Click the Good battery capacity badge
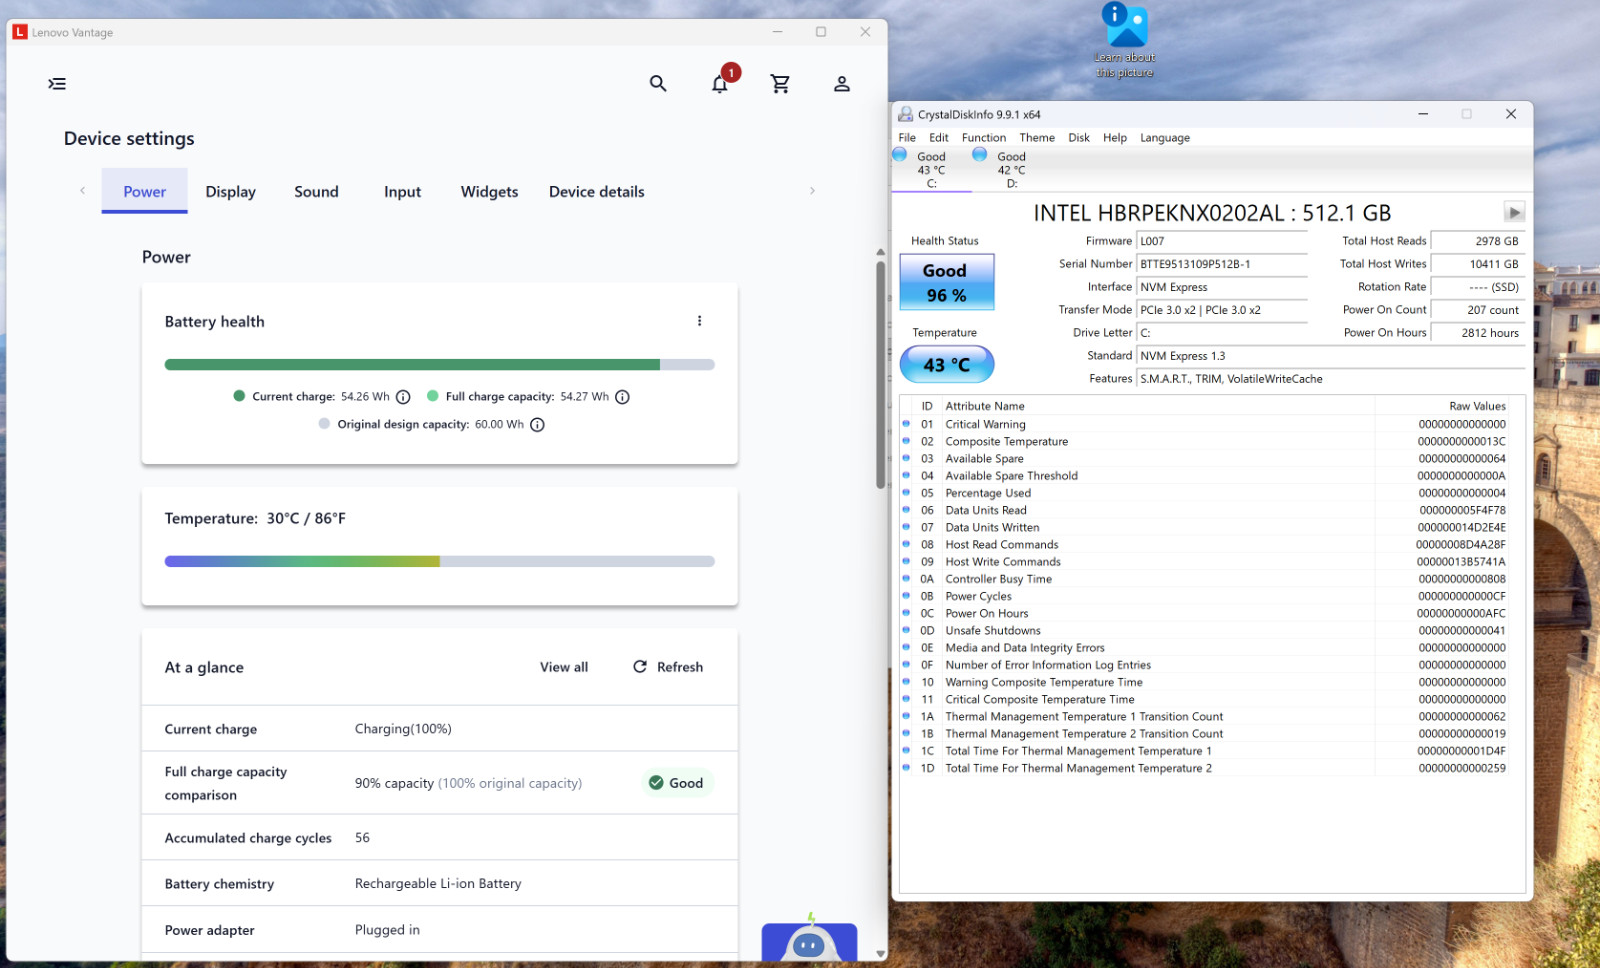This screenshot has height=968, width=1600. [x=677, y=783]
